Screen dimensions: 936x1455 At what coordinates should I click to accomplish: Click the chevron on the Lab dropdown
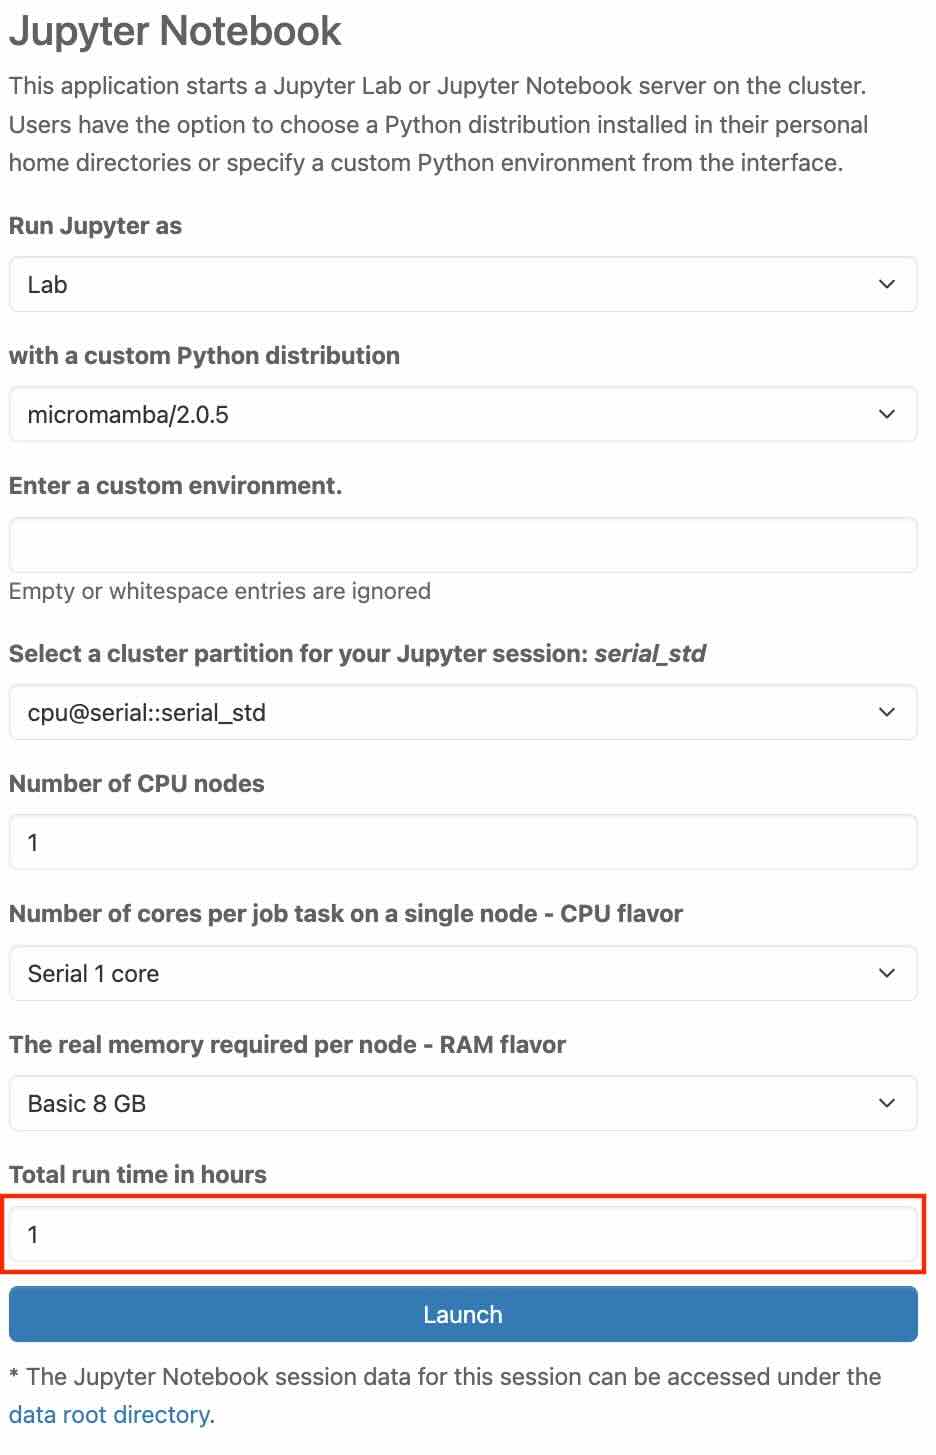[886, 285]
